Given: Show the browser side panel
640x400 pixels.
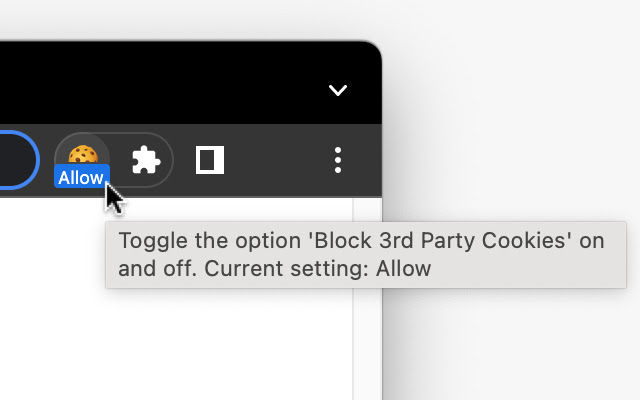Looking at the screenshot, I should [210, 160].
